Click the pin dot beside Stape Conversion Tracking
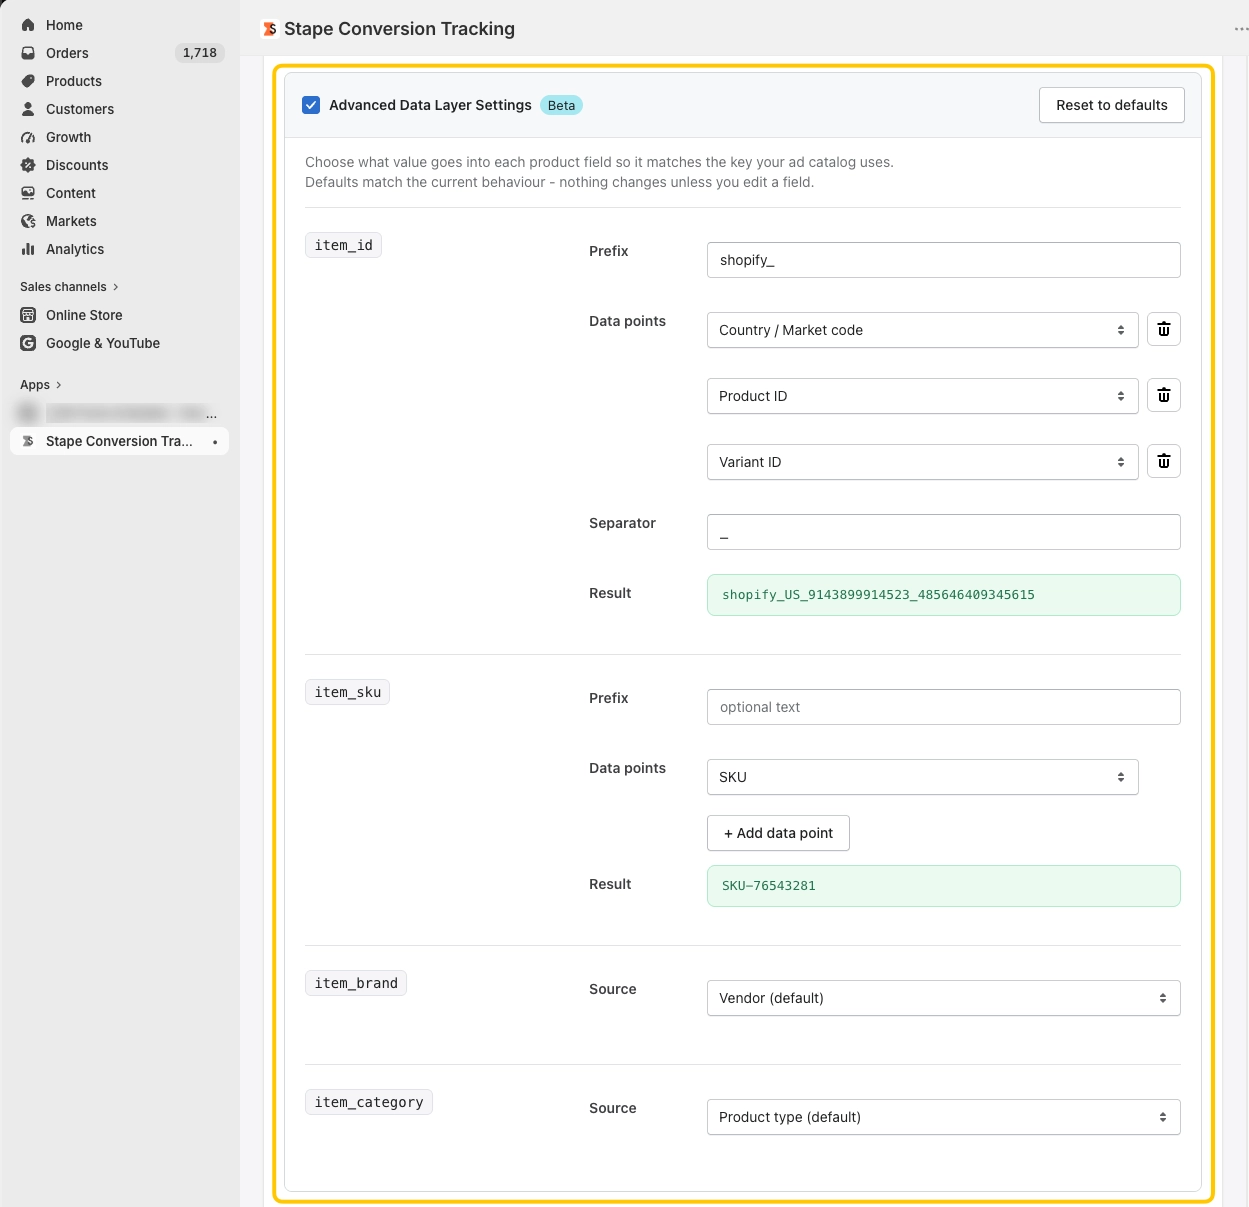 click(215, 442)
